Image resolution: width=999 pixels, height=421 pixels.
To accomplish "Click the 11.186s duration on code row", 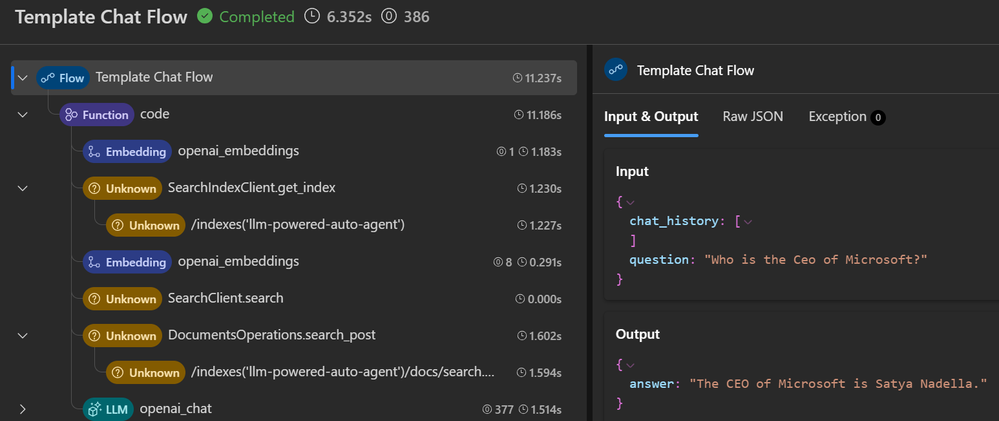I will click(x=542, y=115).
